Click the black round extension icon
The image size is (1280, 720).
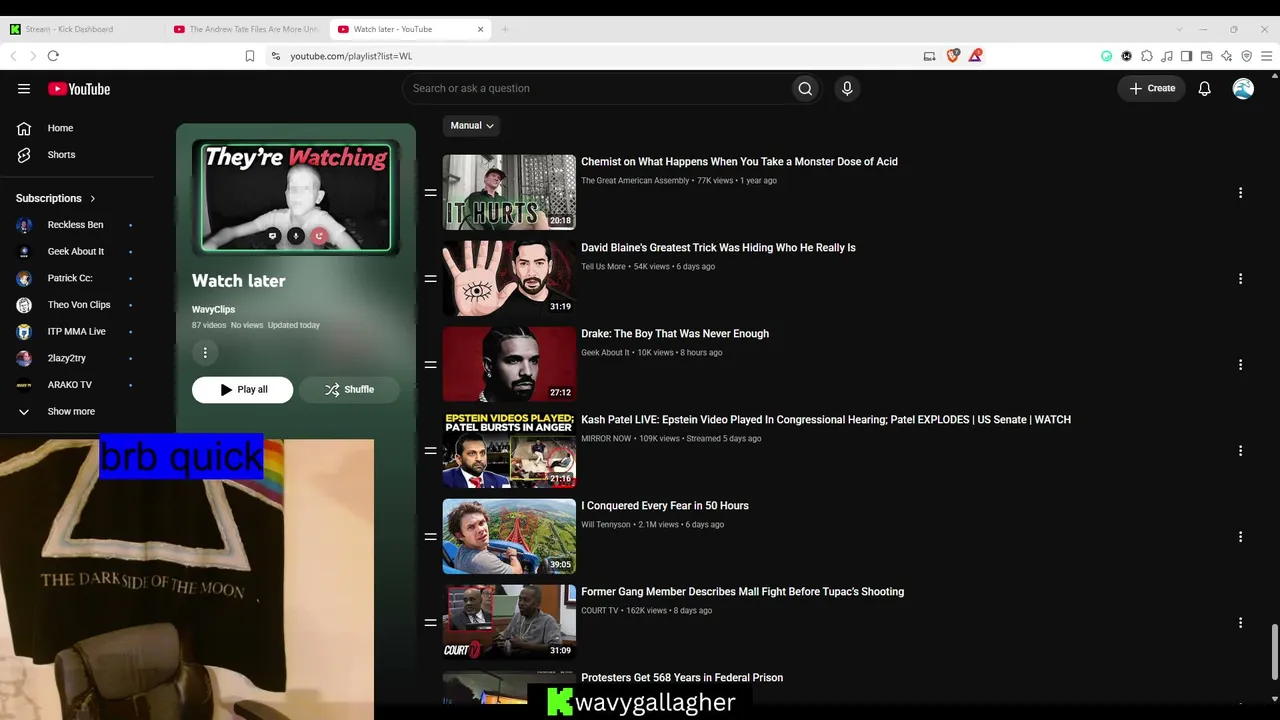click(x=1127, y=56)
